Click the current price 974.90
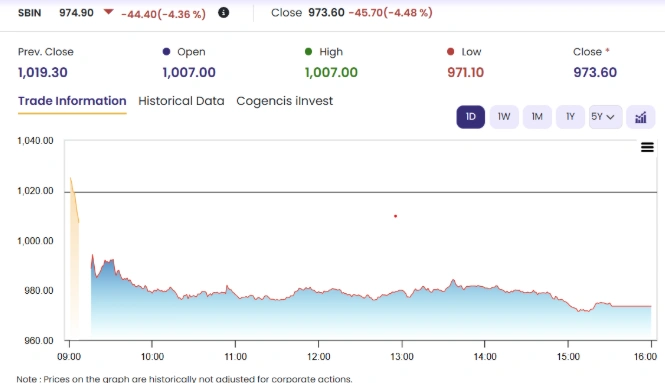This screenshot has height=383, width=665. point(76,13)
